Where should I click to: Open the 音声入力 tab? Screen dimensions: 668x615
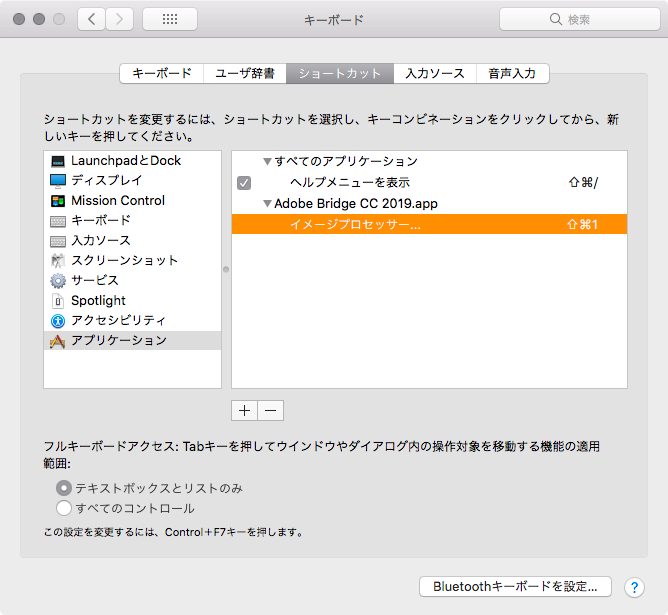click(513, 73)
